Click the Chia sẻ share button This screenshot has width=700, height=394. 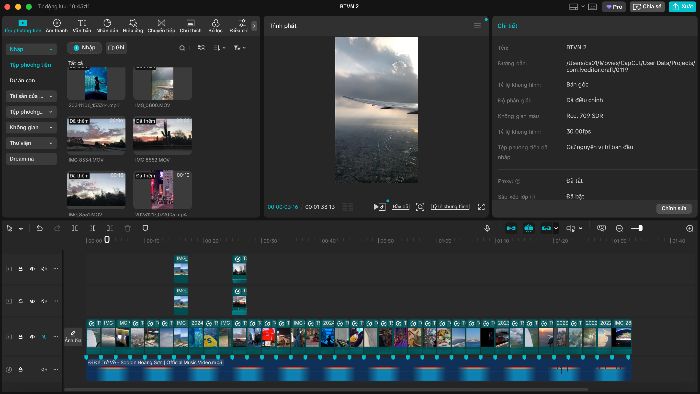pos(647,7)
